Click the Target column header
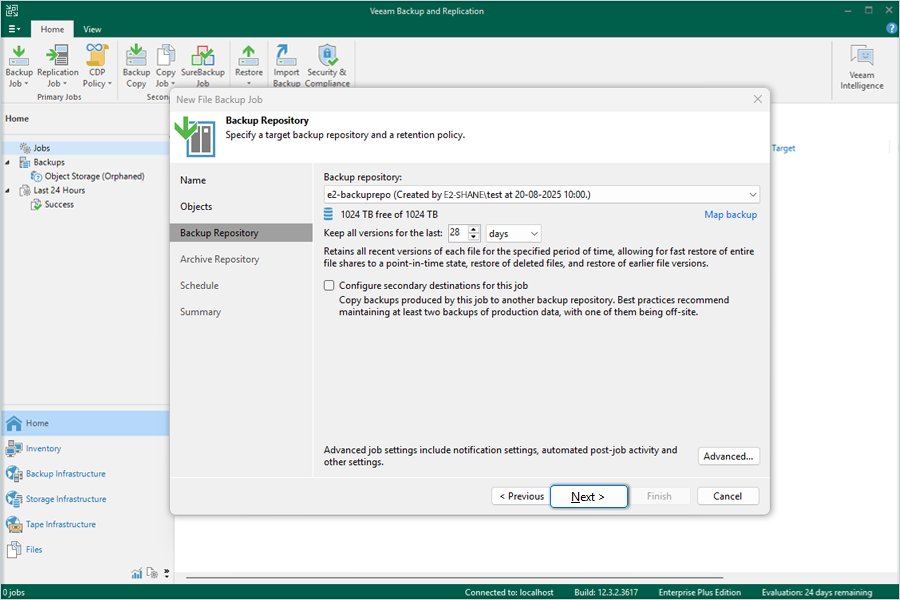The image size is (900, 600). coord(783,148)
